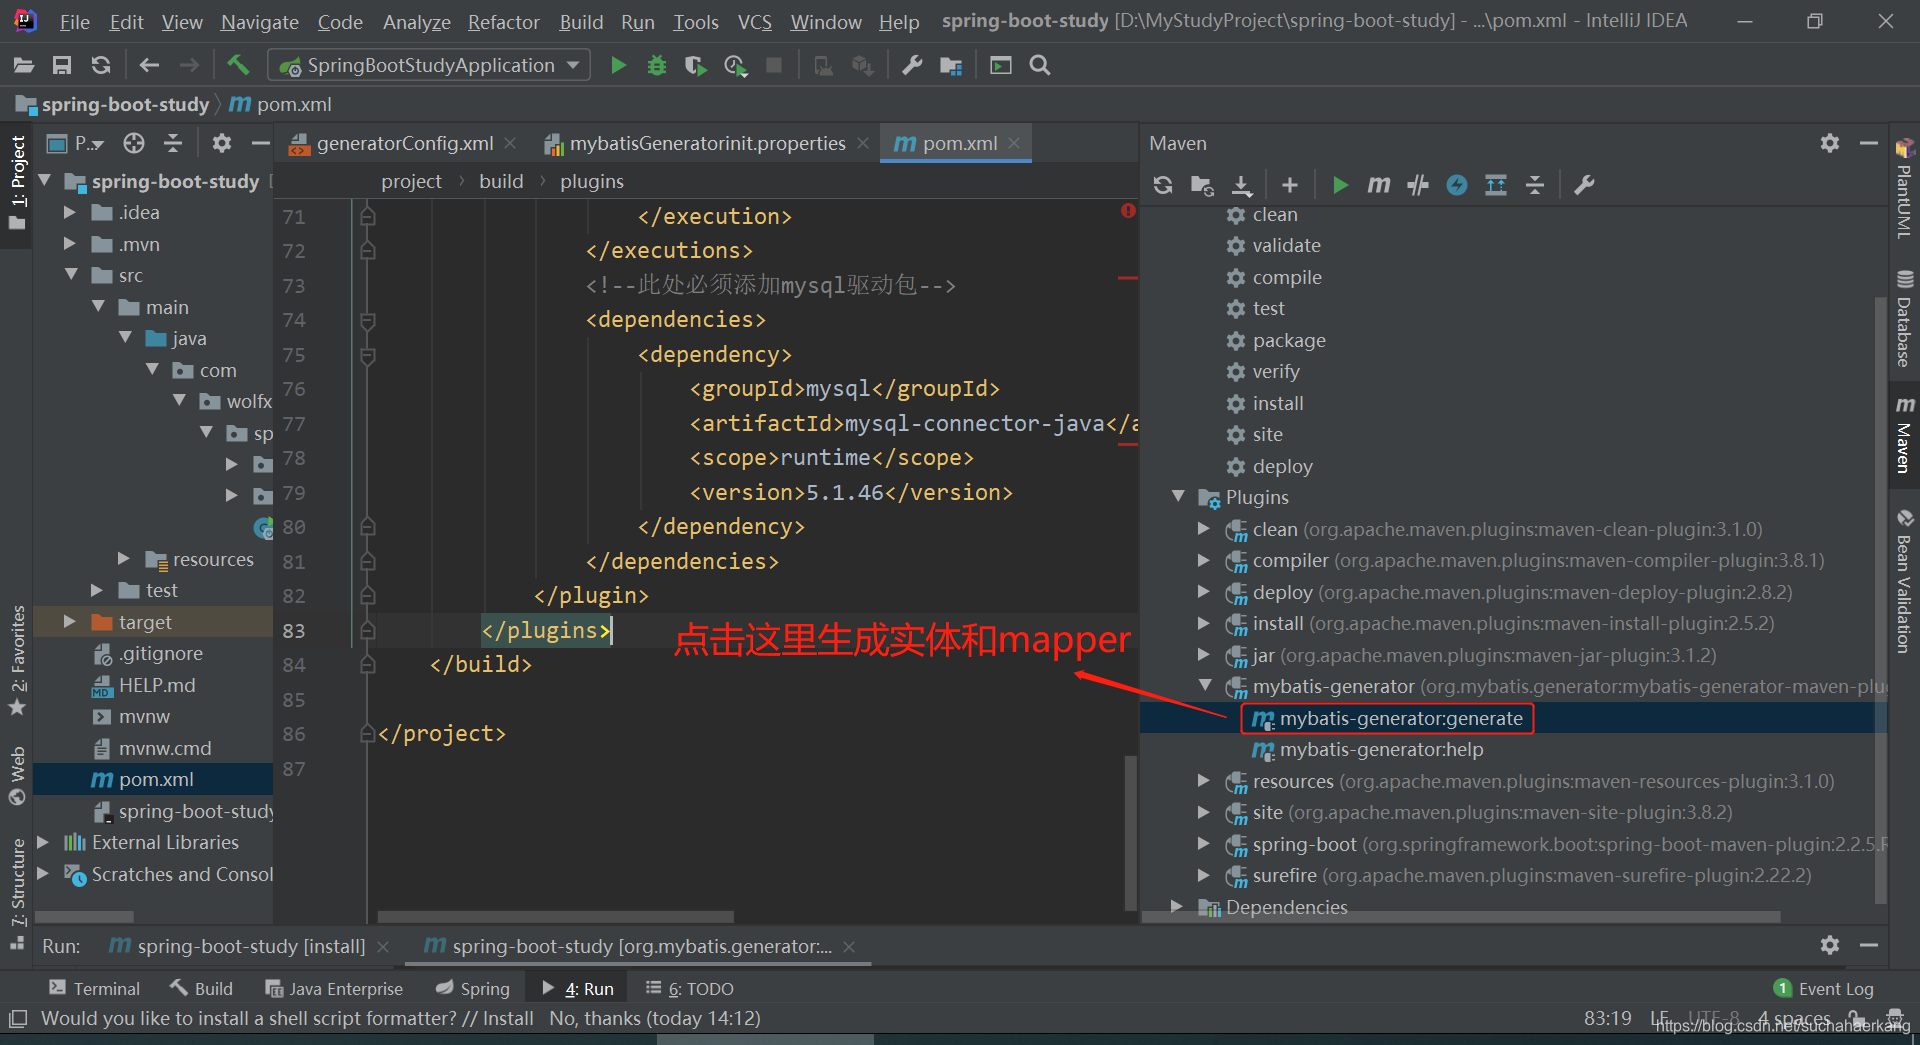Screen dimensions: 1920x1045
Task: Expand the target folder
Action: [x=69, y=622]
